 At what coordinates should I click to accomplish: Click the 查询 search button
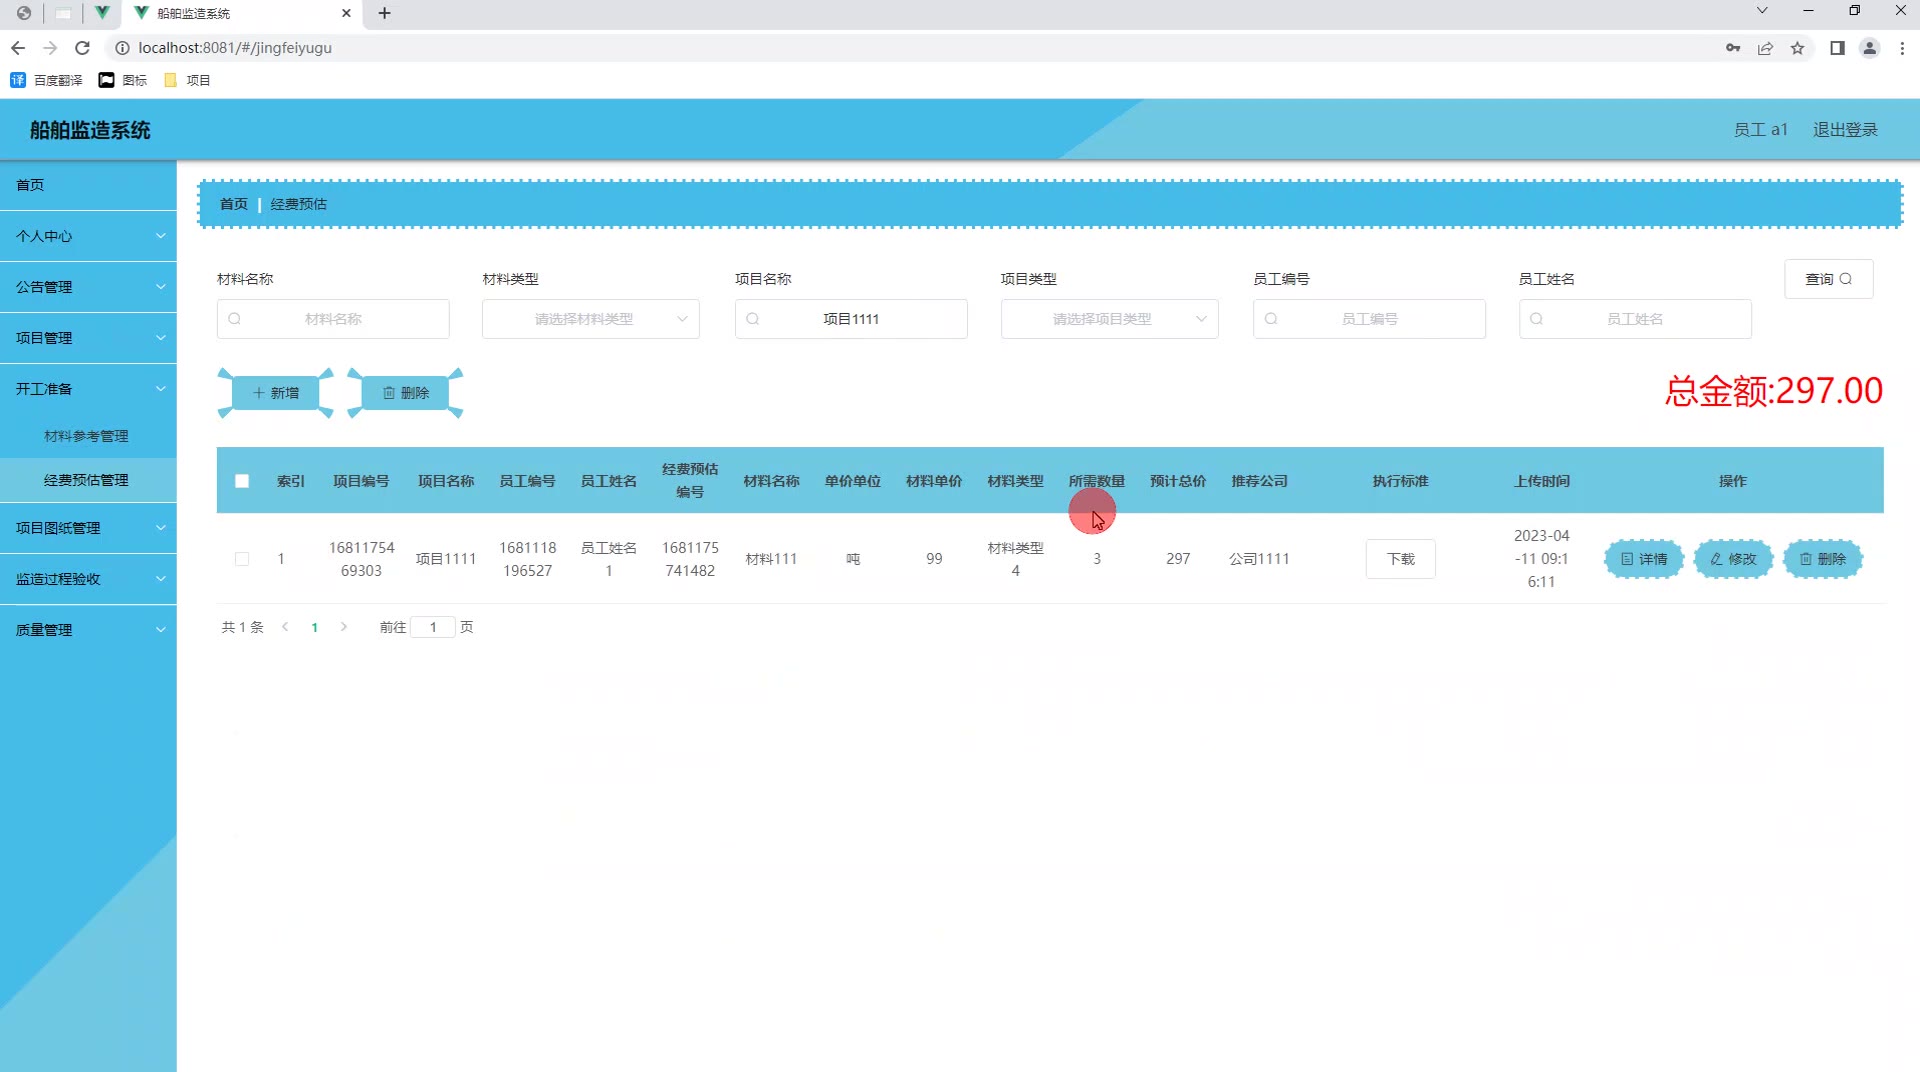[x=1829, y=279]
